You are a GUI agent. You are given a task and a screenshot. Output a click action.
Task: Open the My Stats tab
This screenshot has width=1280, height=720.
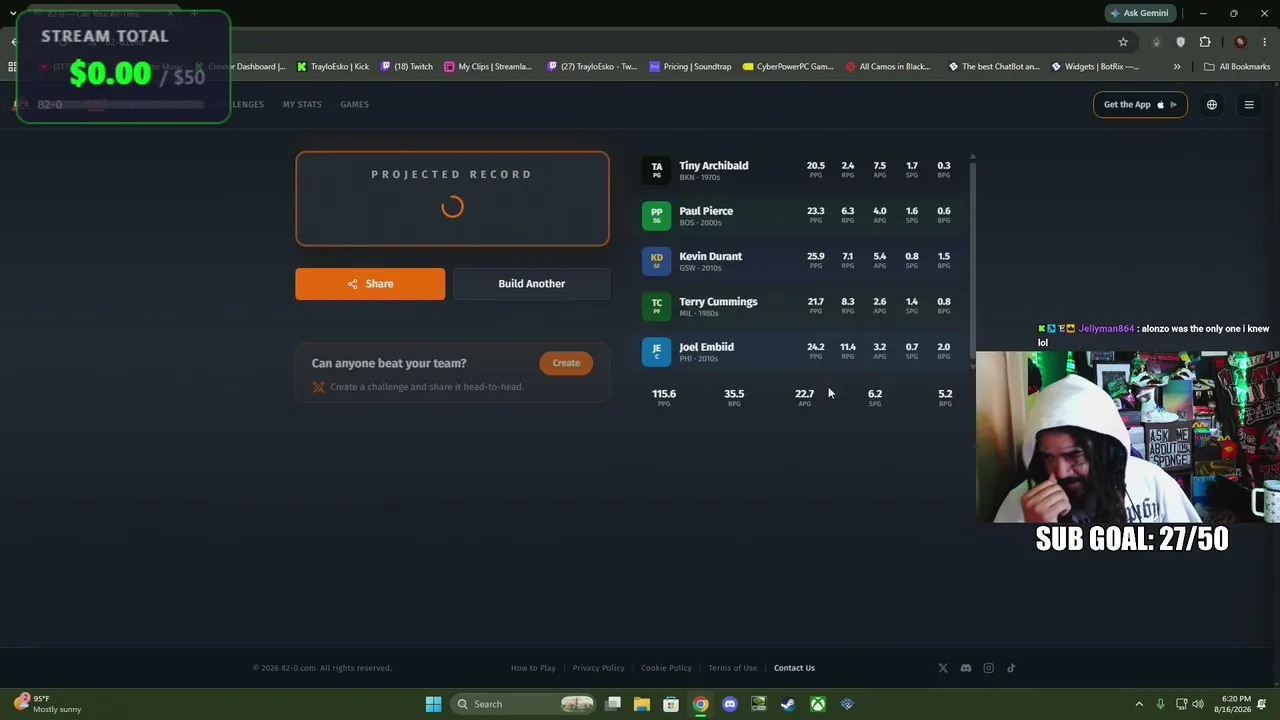(x=302, y=104)
